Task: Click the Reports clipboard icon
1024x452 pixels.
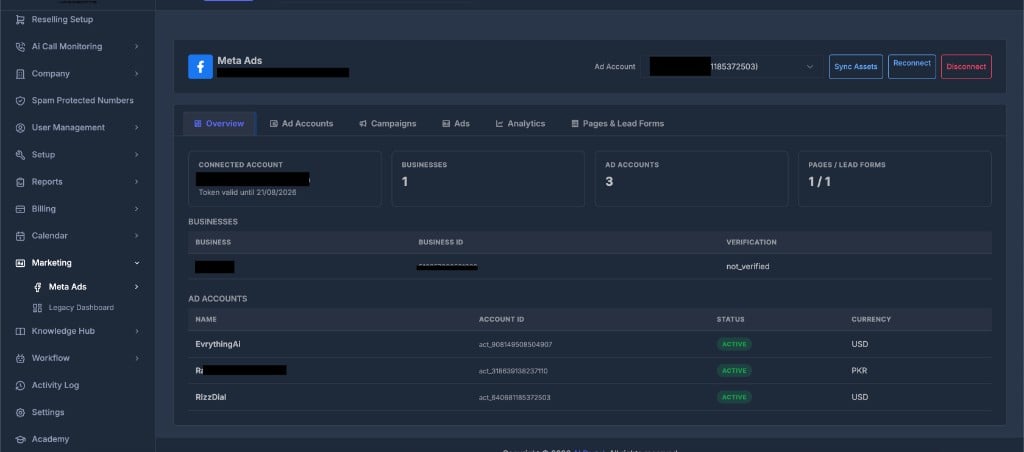Action: 20,182
